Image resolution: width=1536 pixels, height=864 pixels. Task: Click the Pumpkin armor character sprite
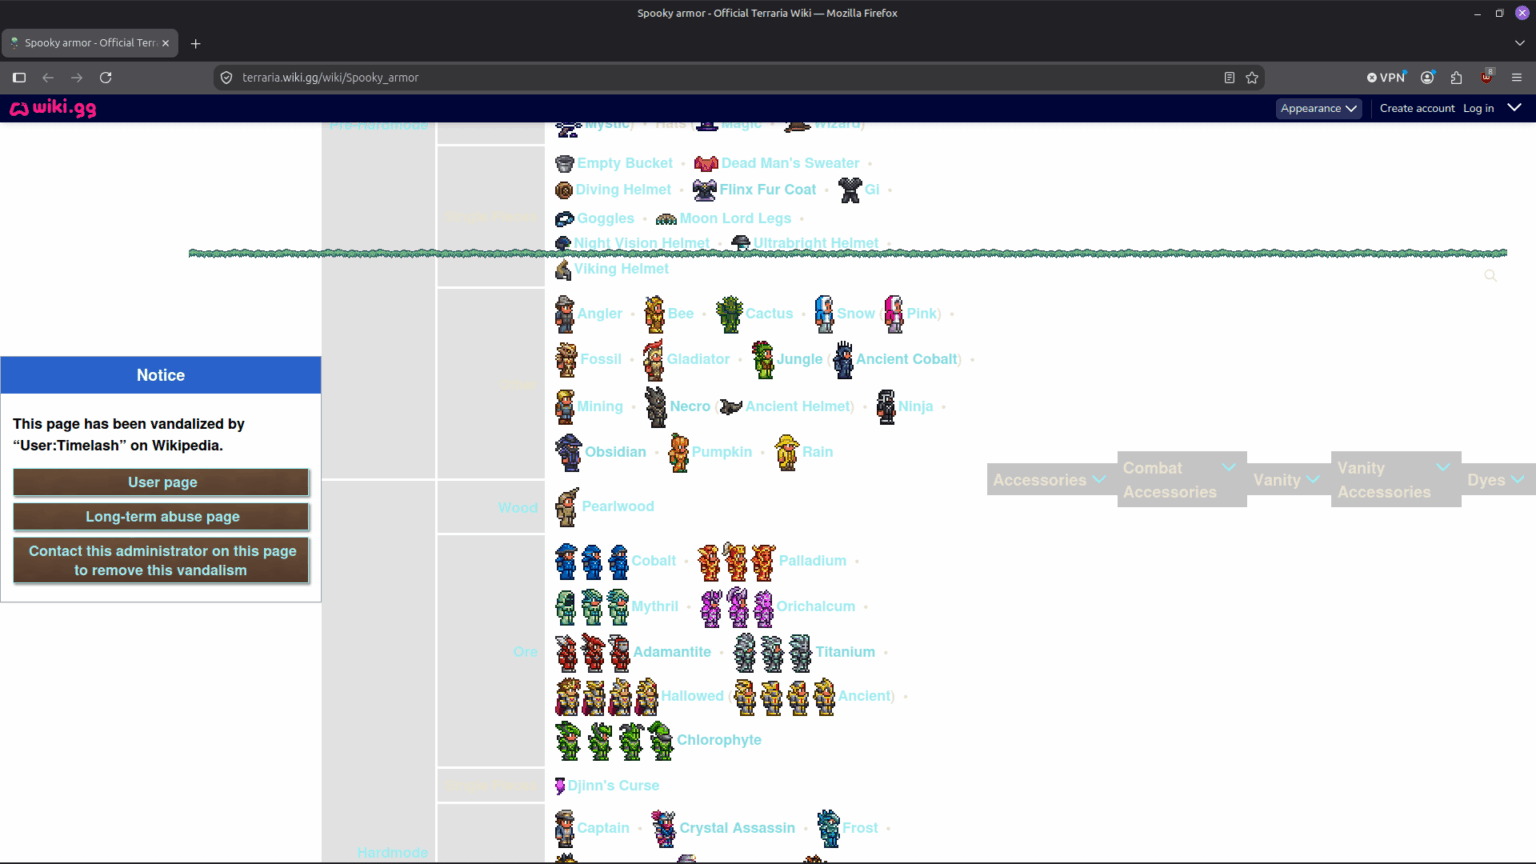679,452
